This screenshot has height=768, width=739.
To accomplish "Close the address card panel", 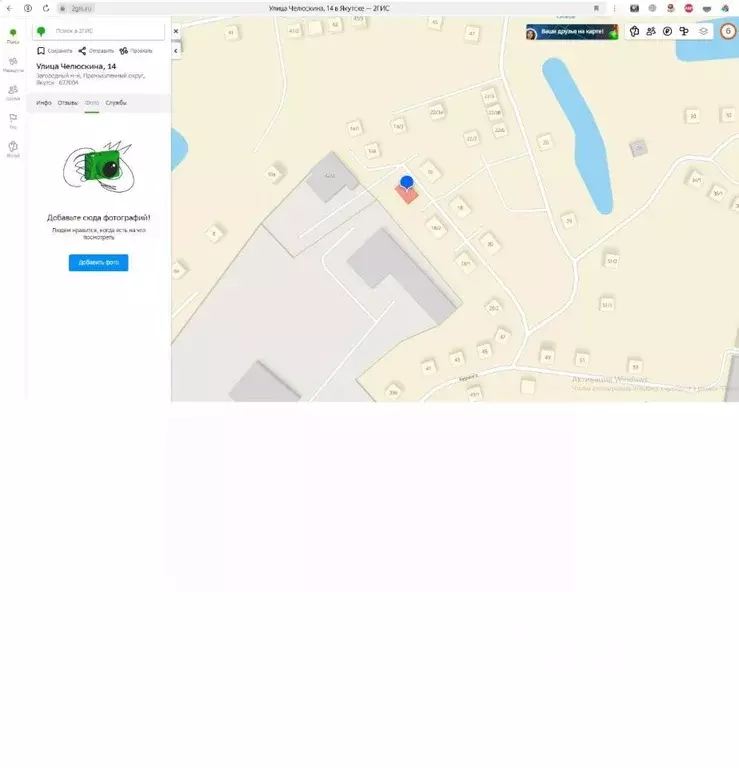I will coord(176,31).
